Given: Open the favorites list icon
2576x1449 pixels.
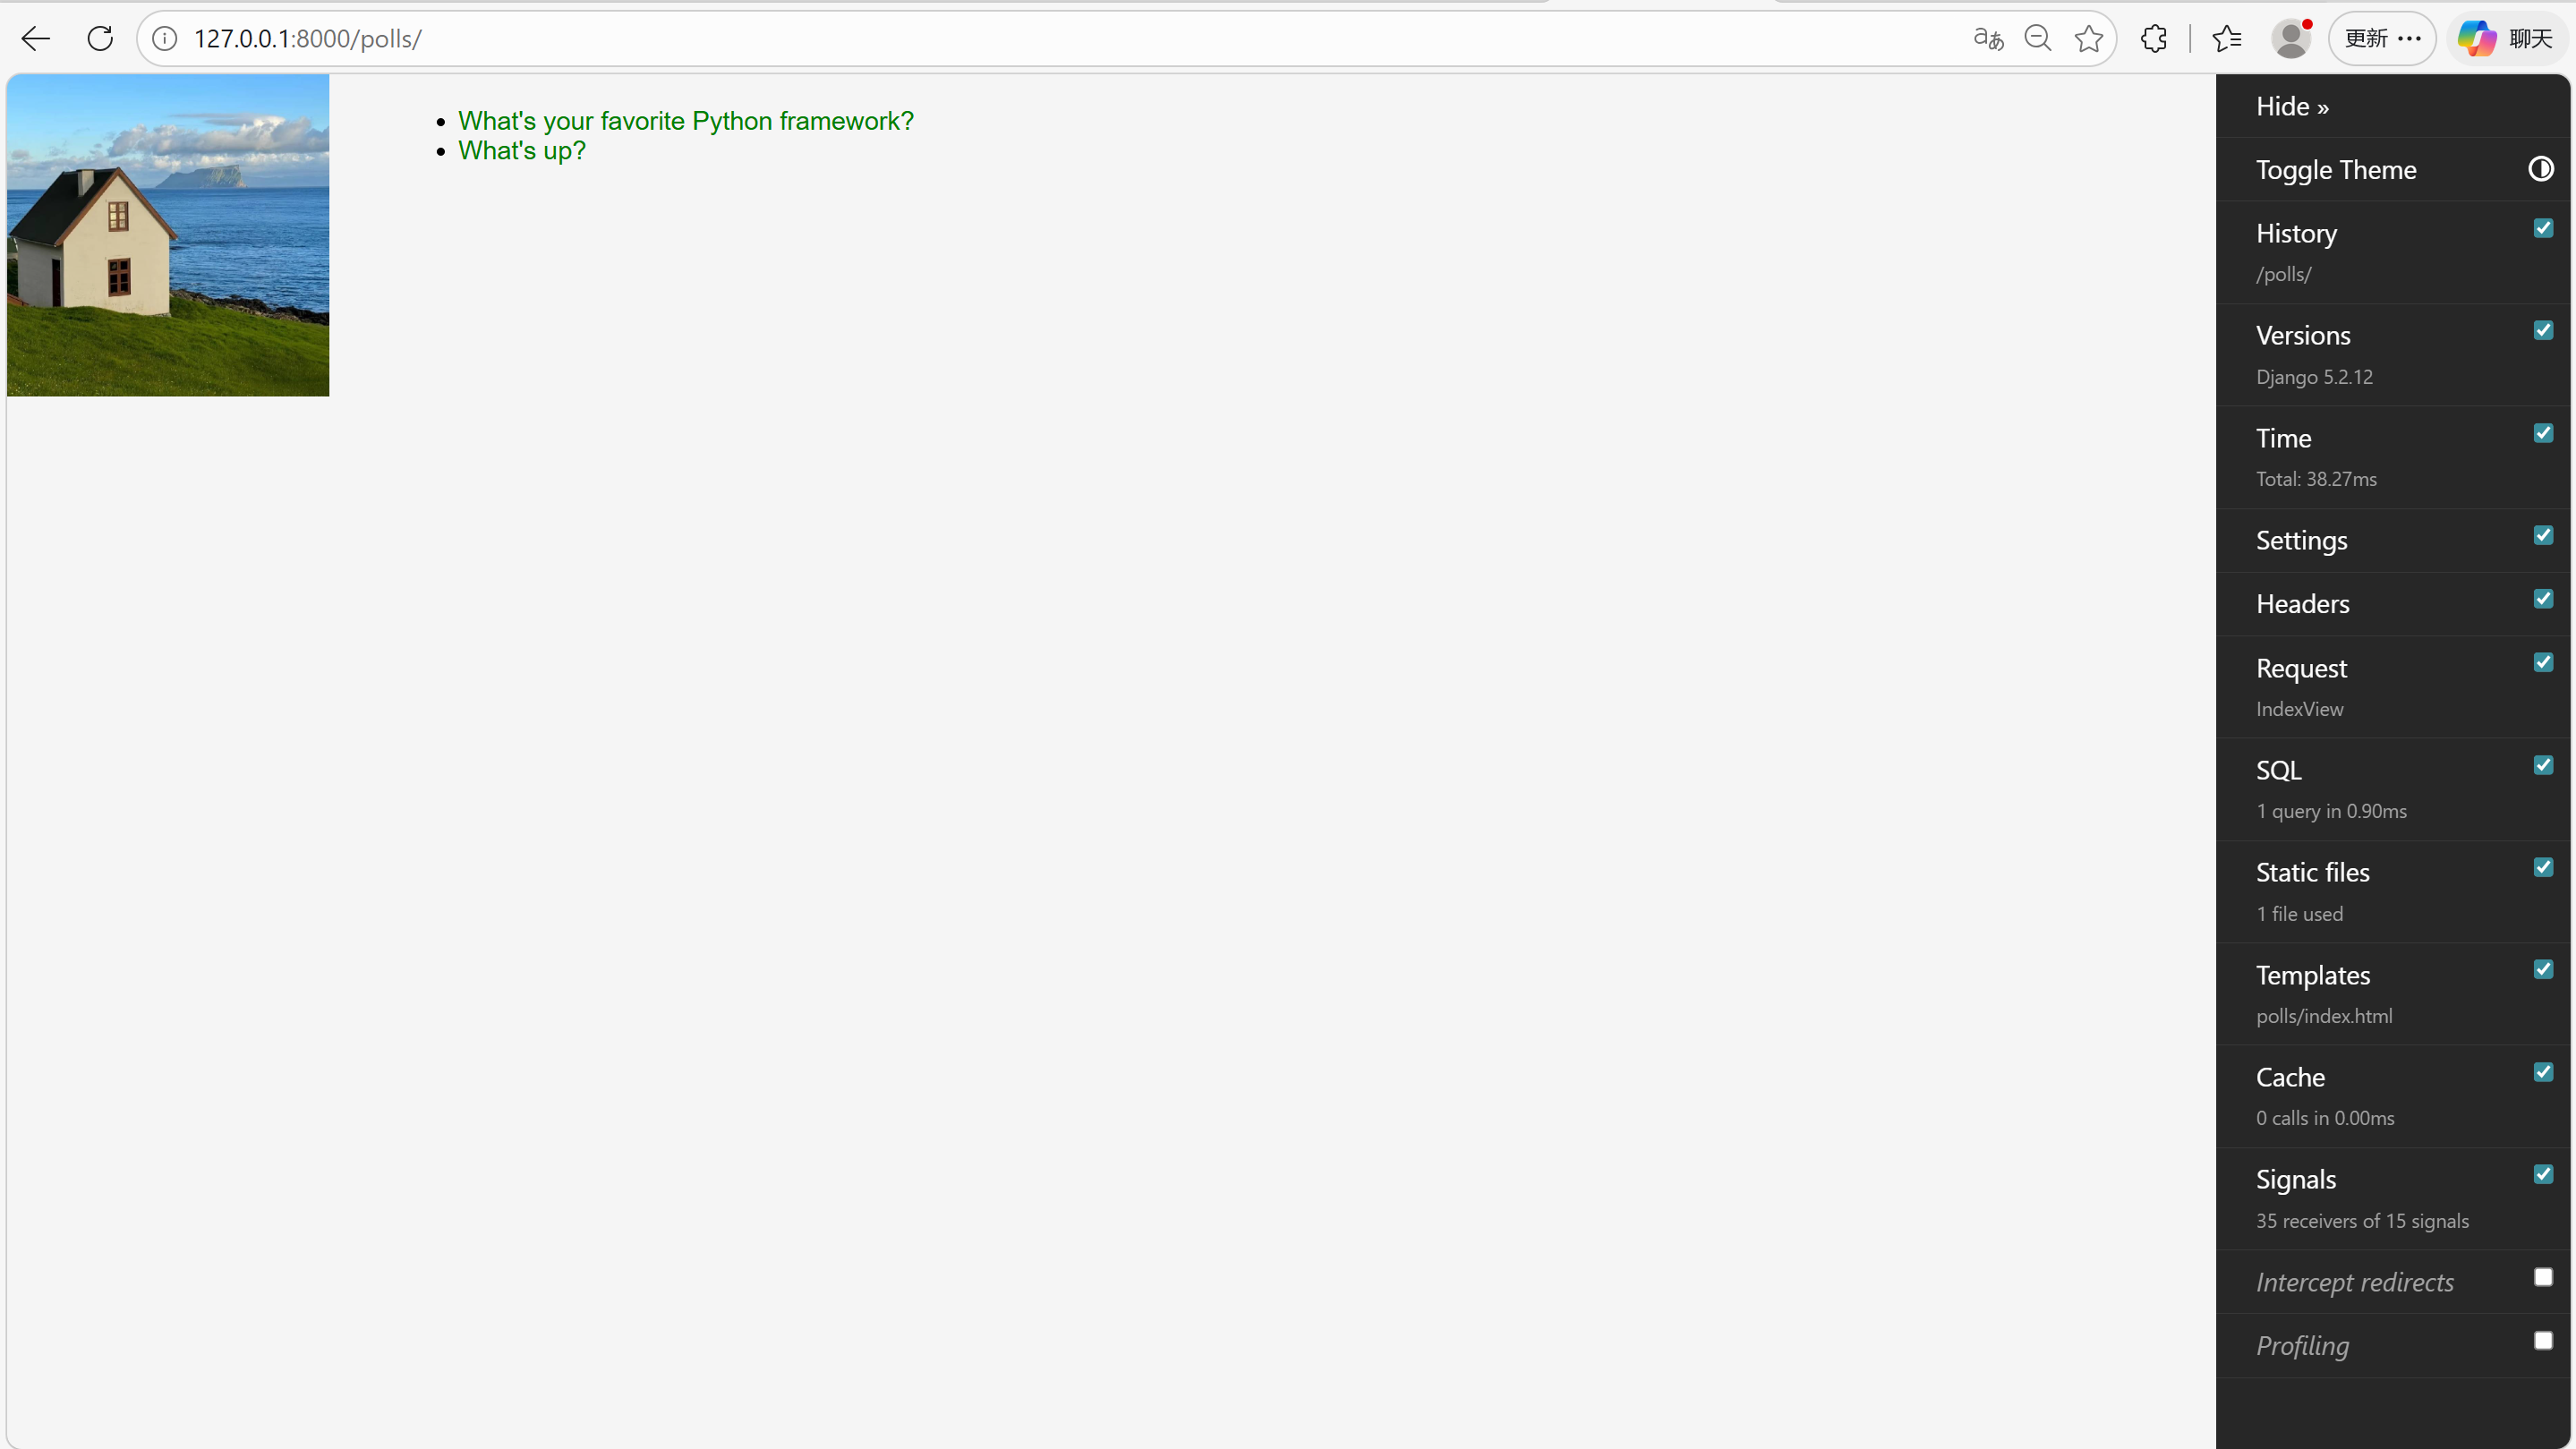Looking at the screenshot, I should 2227,39.
